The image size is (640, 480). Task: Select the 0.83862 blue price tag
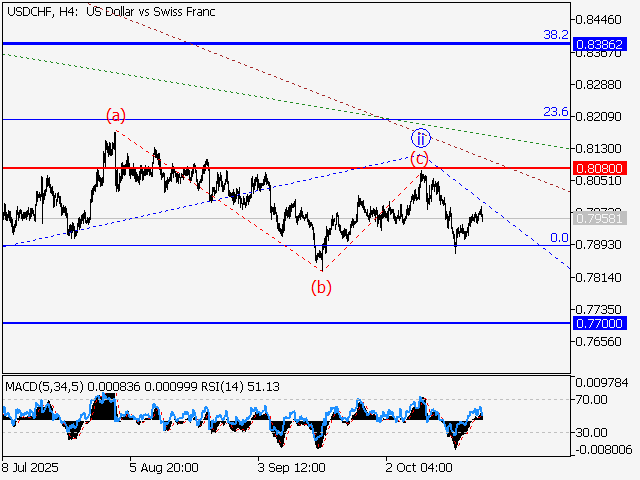coord(600,44)
